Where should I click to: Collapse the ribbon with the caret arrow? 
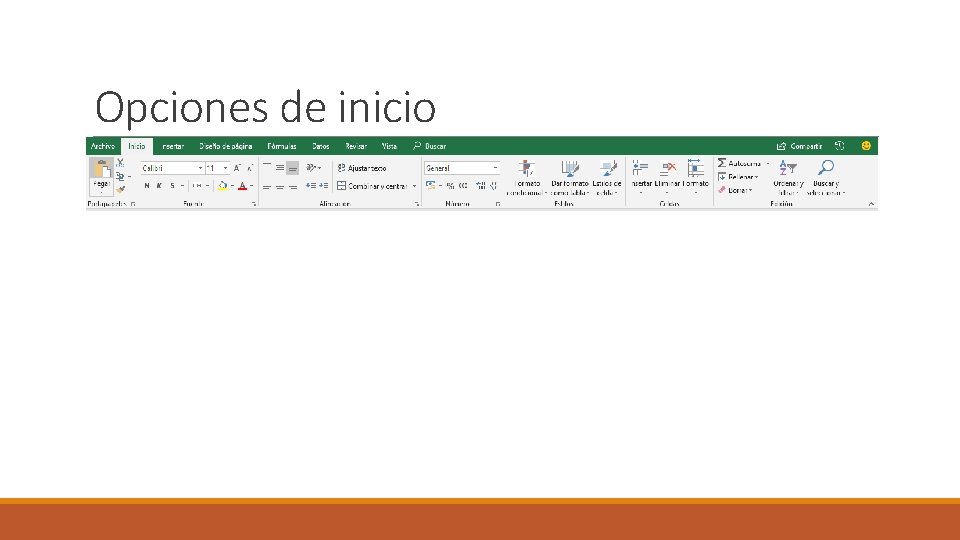click(871, 204)
